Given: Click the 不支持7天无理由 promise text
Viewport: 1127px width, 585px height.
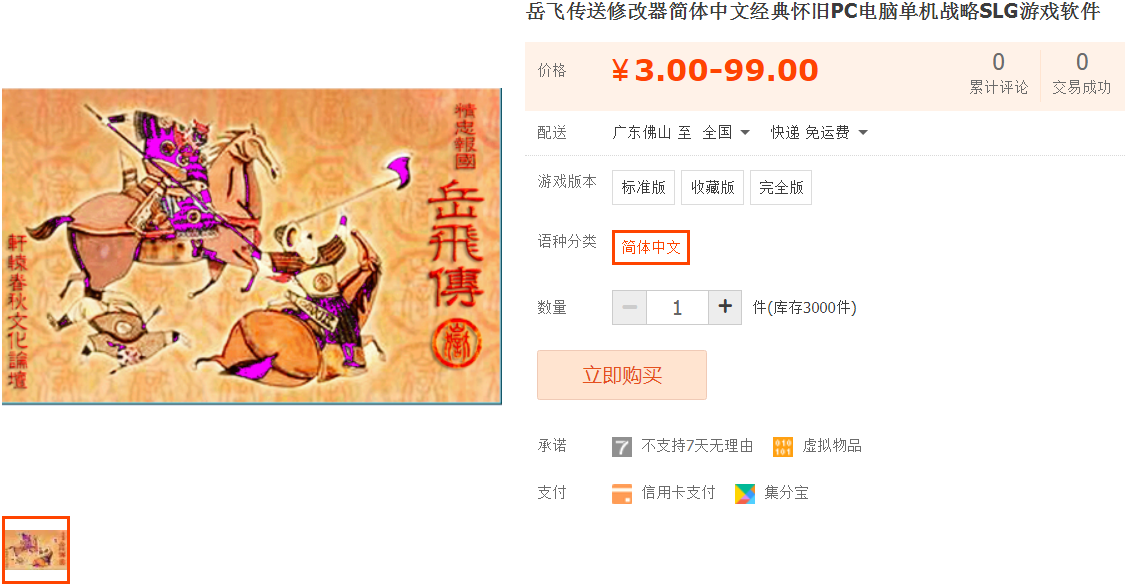Looking at the screenshot, I should [696, 446].
